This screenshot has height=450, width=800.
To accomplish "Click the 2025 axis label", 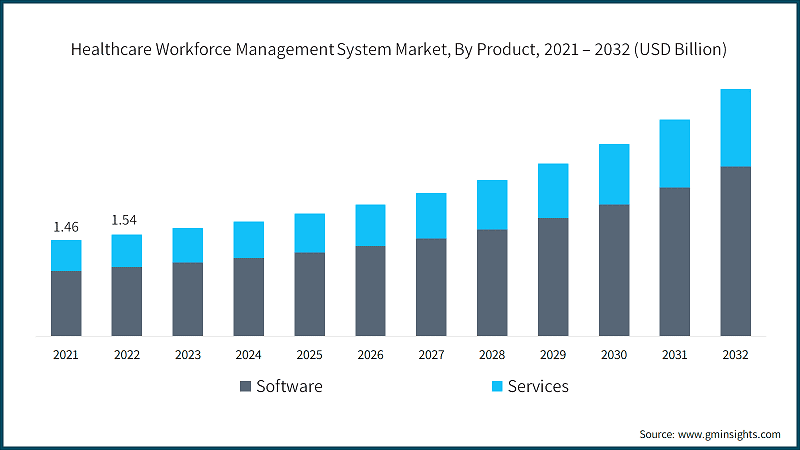I will coord(309,355).
